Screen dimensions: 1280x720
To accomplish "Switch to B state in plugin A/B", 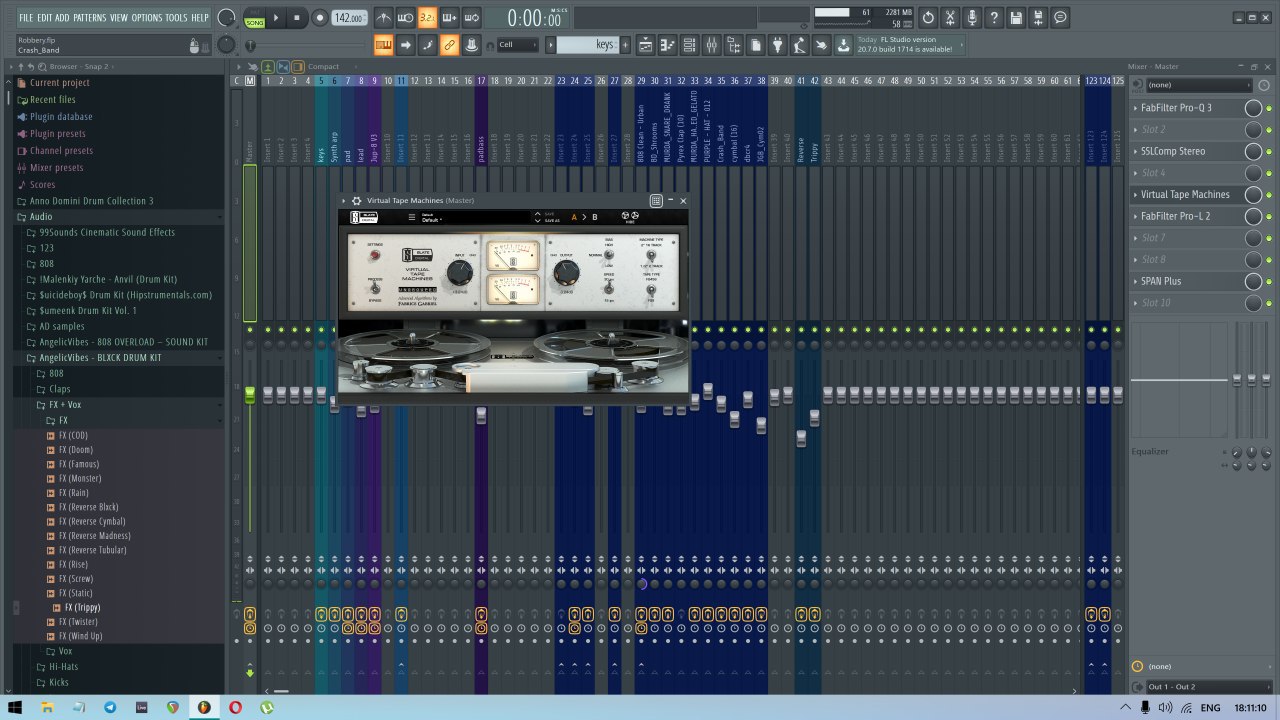I will (x=594, y=217).
